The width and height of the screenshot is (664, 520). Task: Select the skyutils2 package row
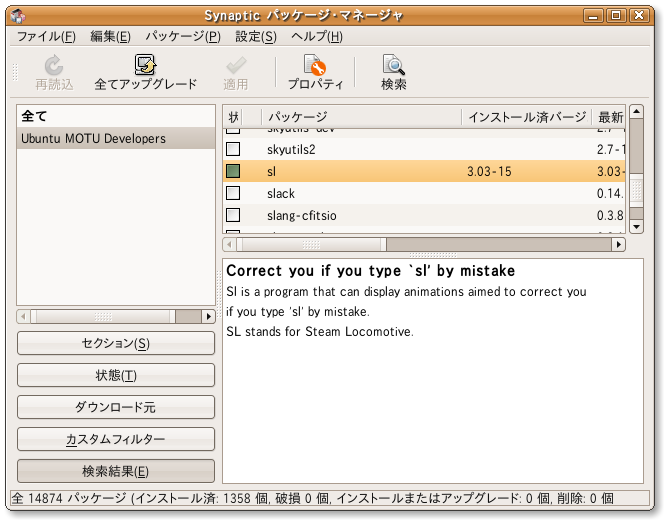(424, 149)
